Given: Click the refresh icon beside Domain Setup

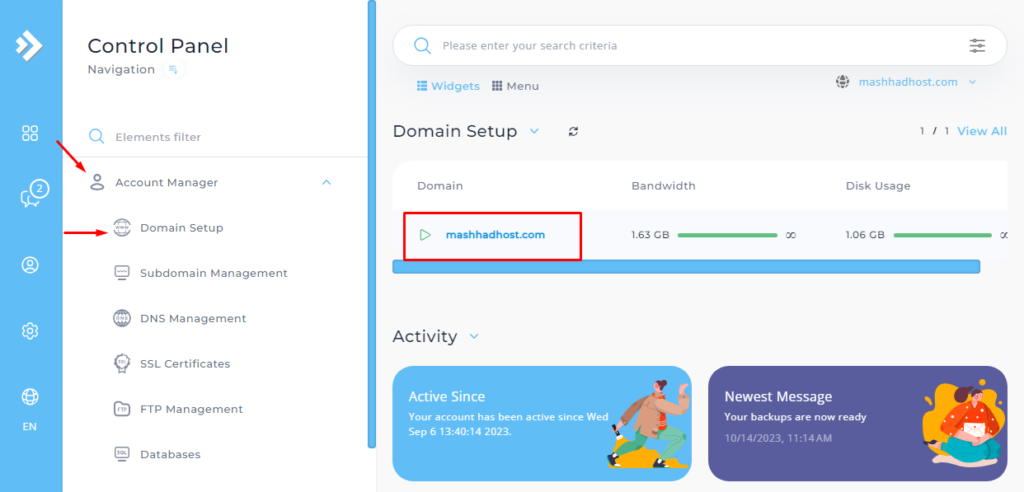Looking at the screenshot, I should (x=573, y=132).
